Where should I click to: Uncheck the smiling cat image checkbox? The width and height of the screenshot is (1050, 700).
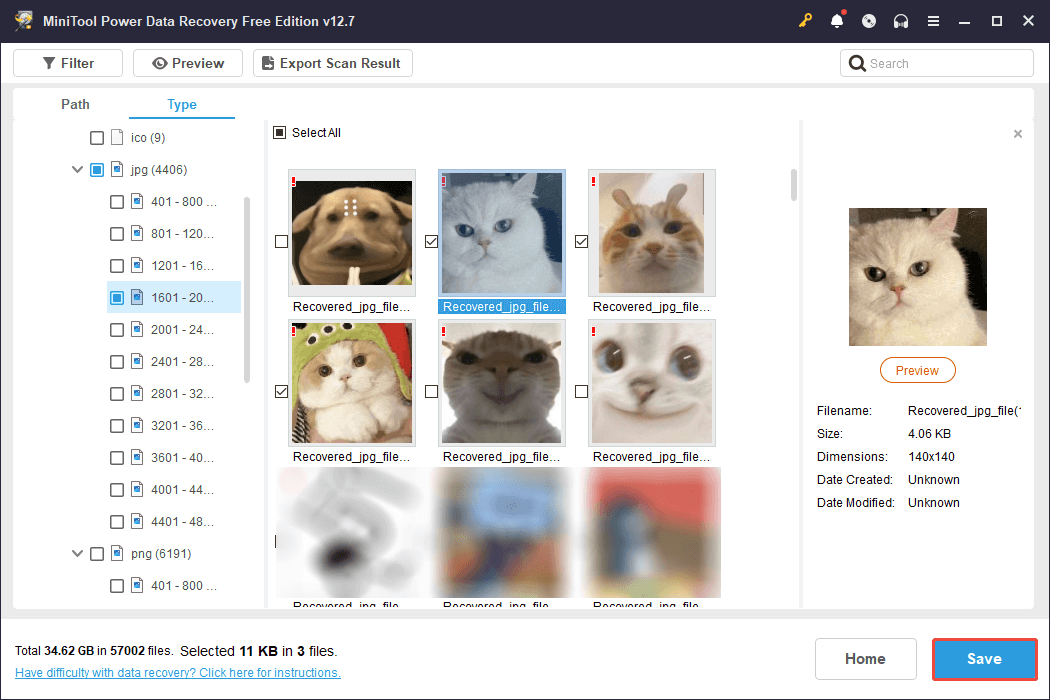pos(581,241)
